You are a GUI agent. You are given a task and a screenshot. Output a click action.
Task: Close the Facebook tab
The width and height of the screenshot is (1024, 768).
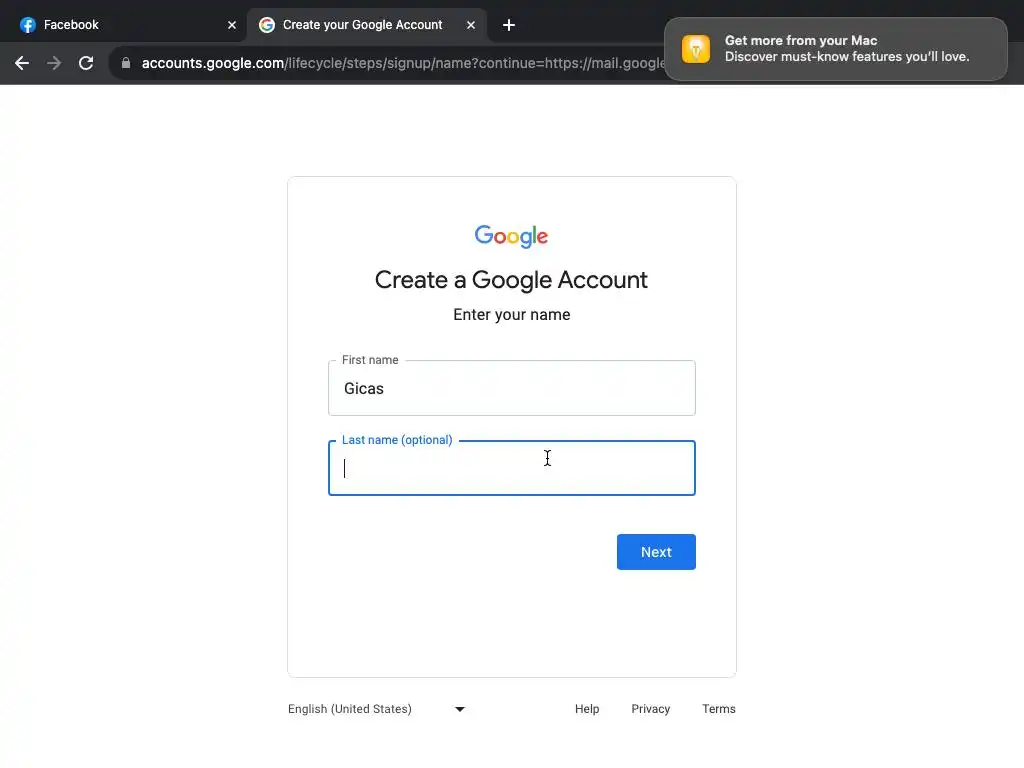click(x=232, y=25)
